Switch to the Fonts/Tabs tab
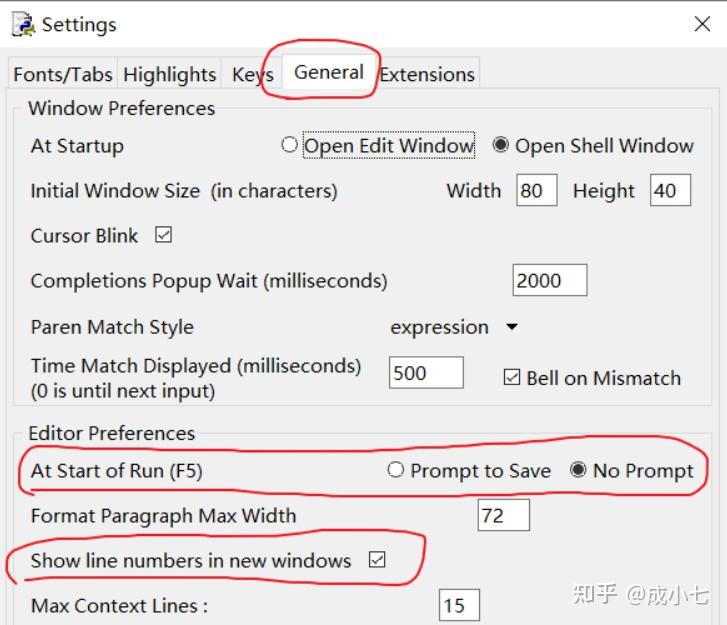The height and width of the screenshot is (625, 727). 63,74
